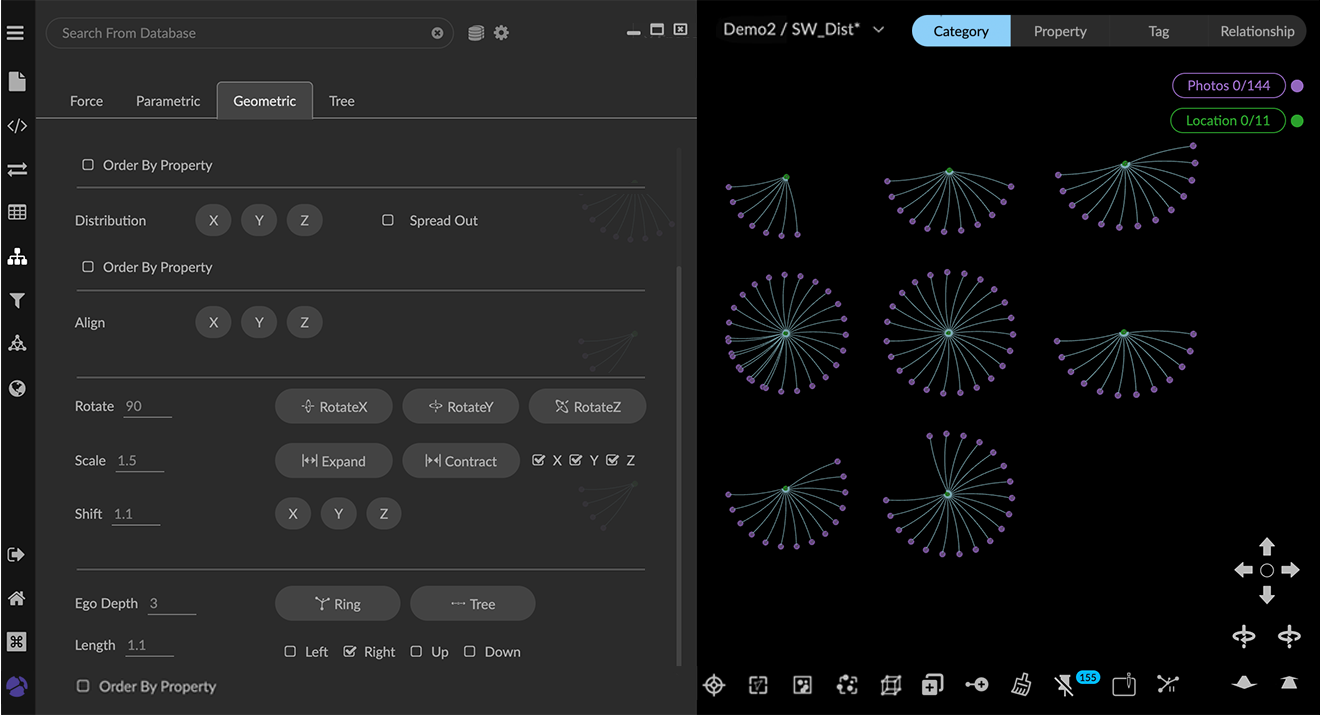Viewport: 1320px width, 715px height.
Task: Click the Search From Database field
Action: click(x=240, y=33)
